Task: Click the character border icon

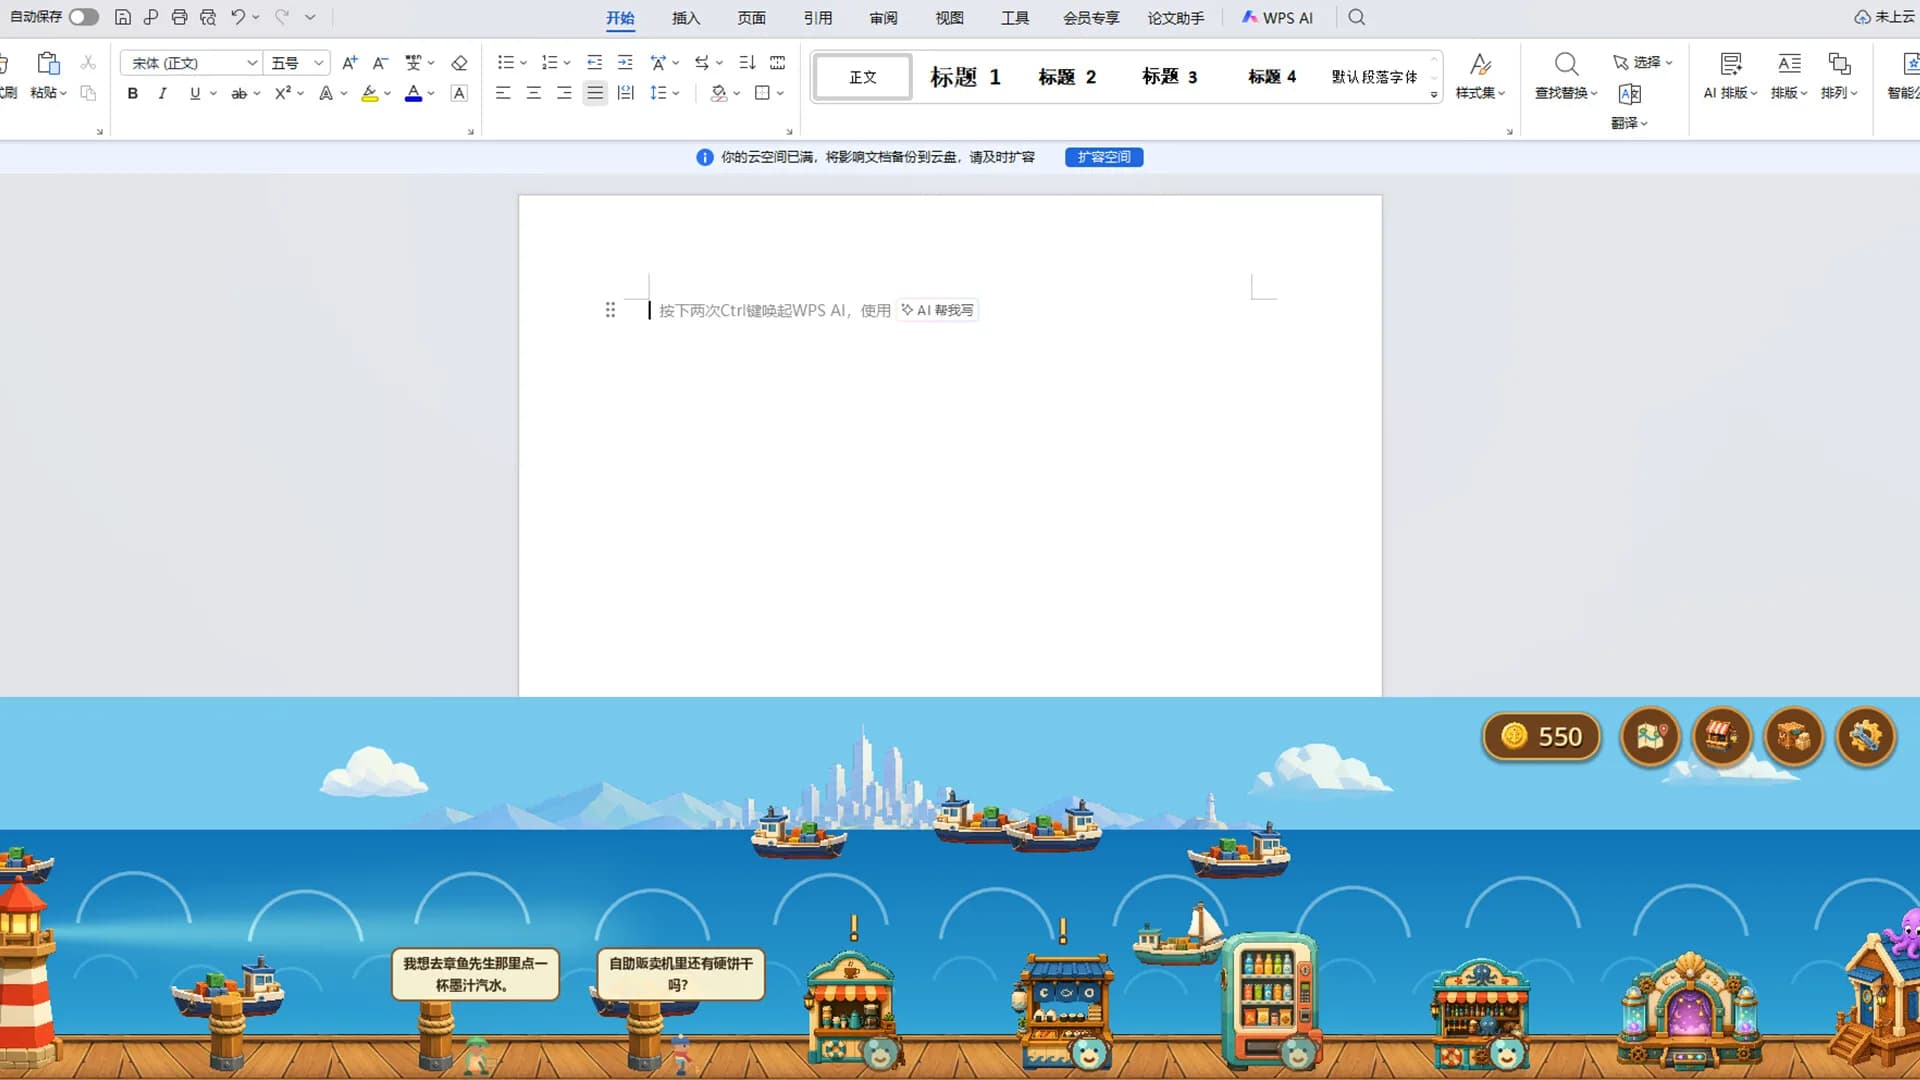Action: pos(460,93)
